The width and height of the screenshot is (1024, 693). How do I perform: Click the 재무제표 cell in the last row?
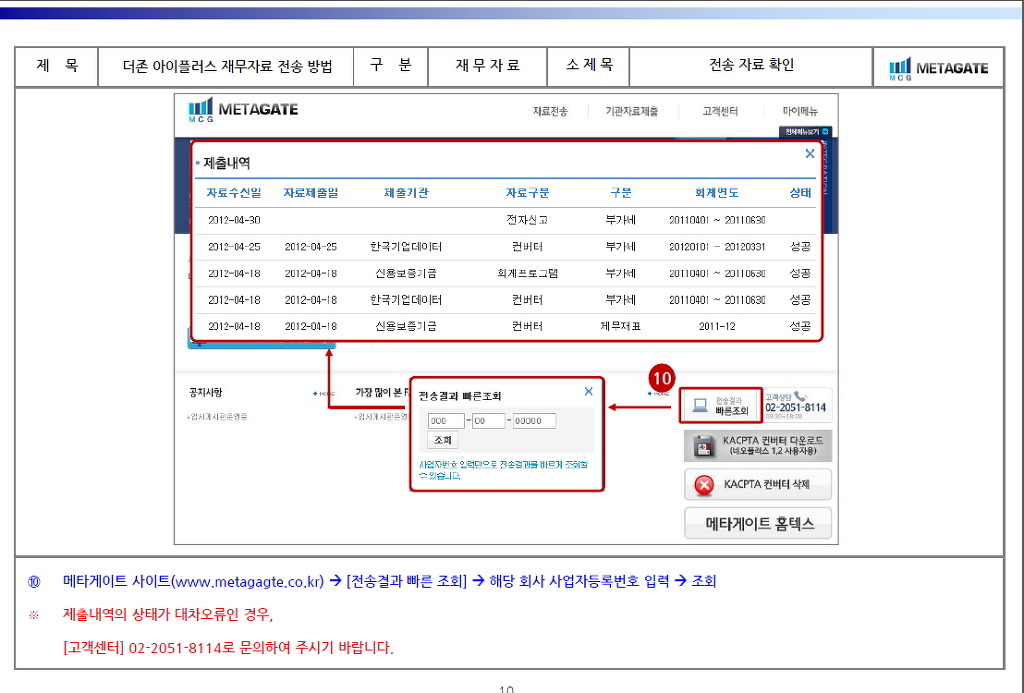620,326
